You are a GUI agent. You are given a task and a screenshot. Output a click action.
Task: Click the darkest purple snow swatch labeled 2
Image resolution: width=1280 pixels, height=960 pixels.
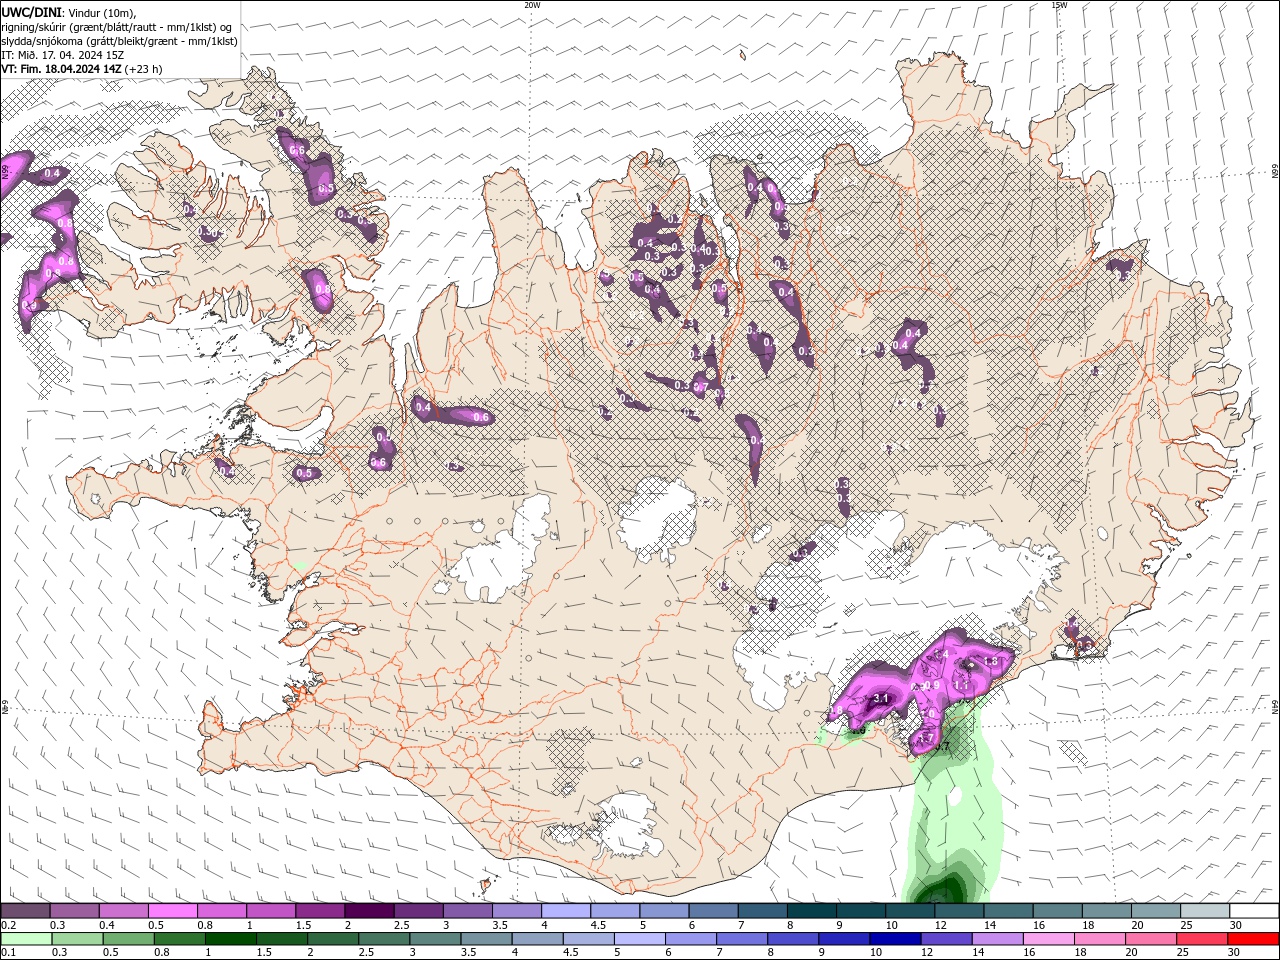(368, 911)
